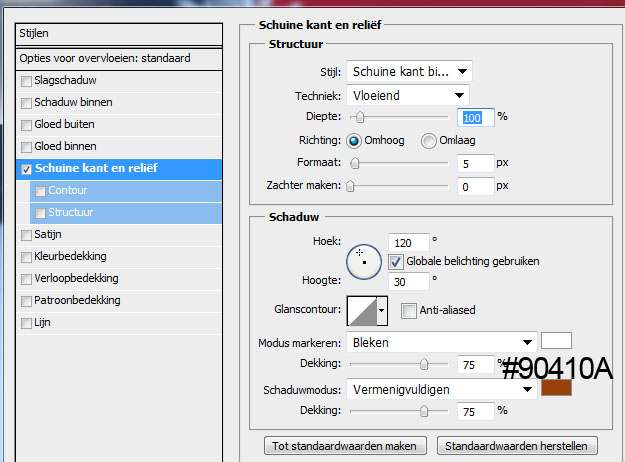Click the shadow Dekking slider handle
Image resolution: width=625 pixels, height=462 pixels.
coord(424,411)
